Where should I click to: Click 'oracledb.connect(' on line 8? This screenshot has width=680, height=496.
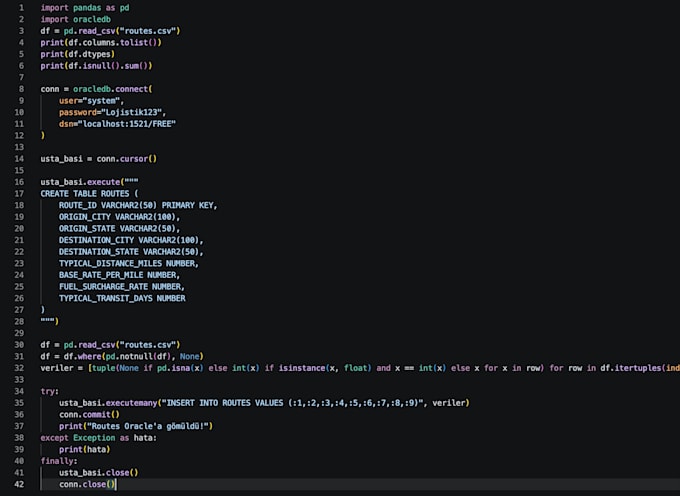112,89
